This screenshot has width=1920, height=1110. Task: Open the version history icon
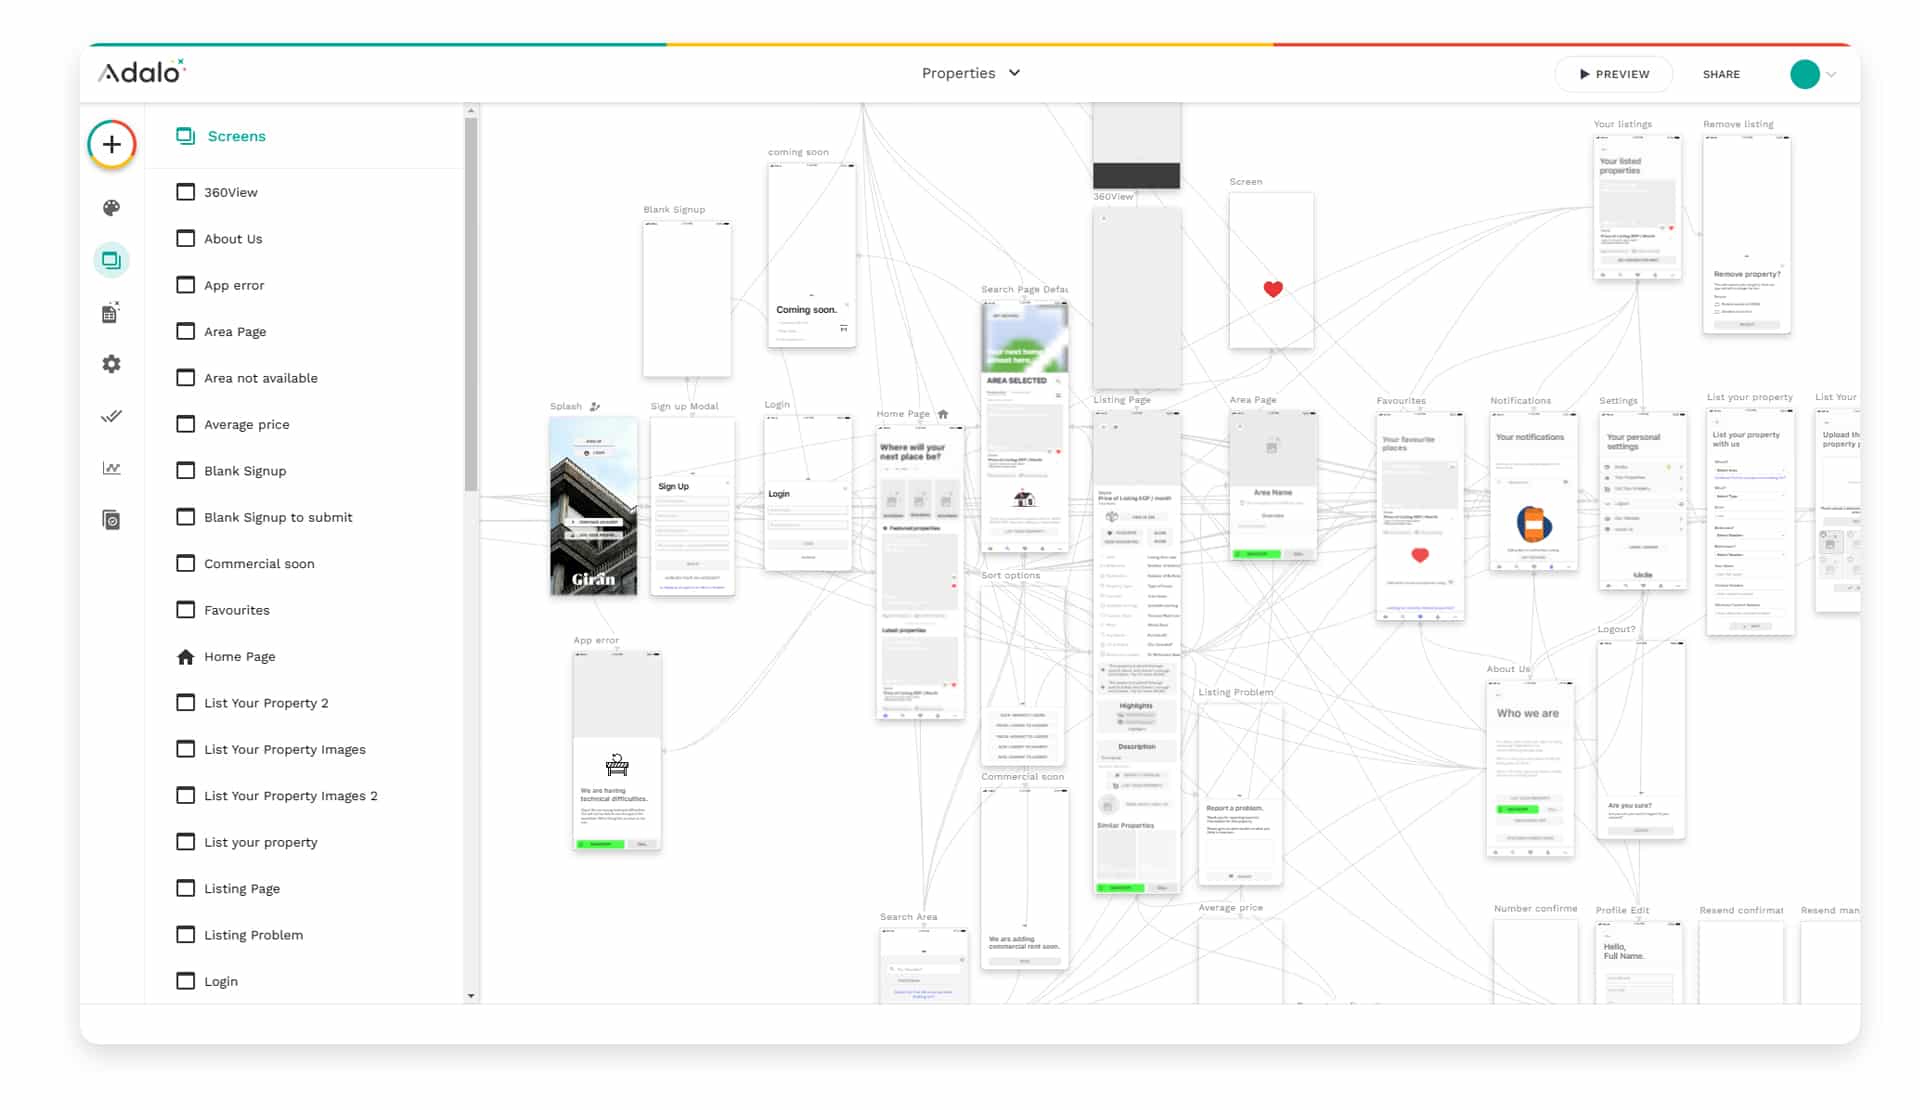coord(112,520)
